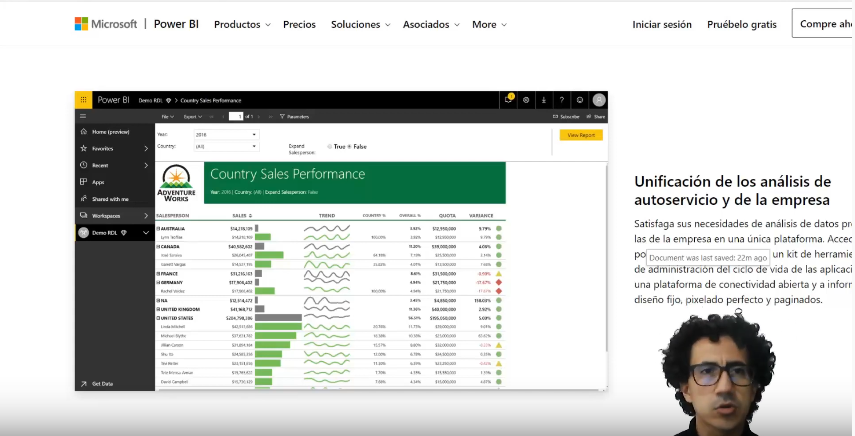
Task: Click the notifications icon in Power BI header
Action: click(508, 100)
